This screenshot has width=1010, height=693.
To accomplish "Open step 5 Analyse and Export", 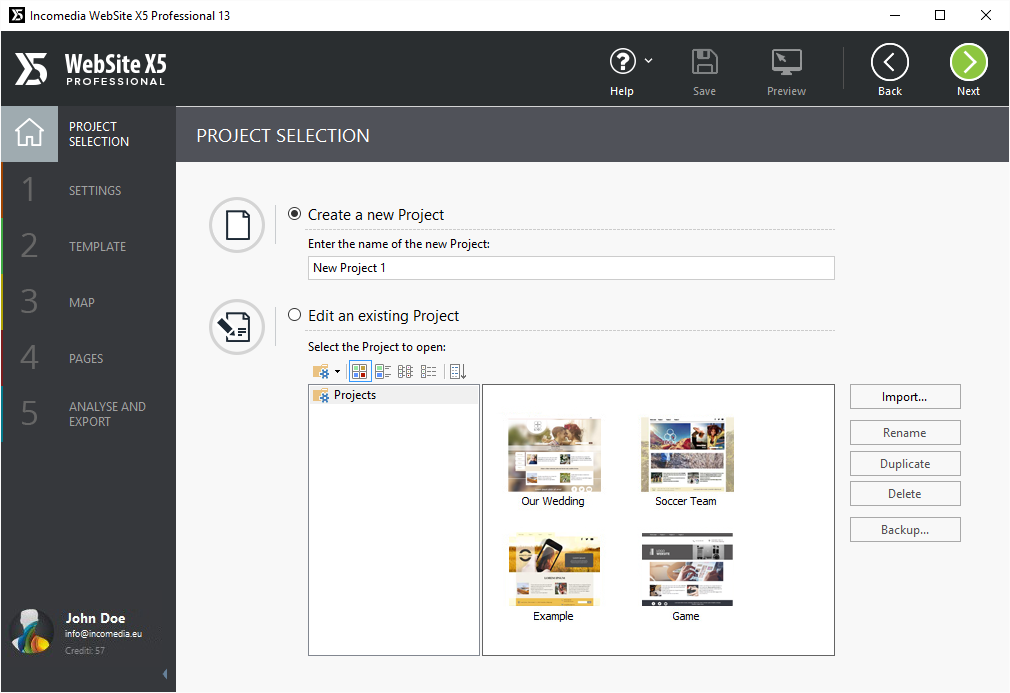I will coord(88,414).
